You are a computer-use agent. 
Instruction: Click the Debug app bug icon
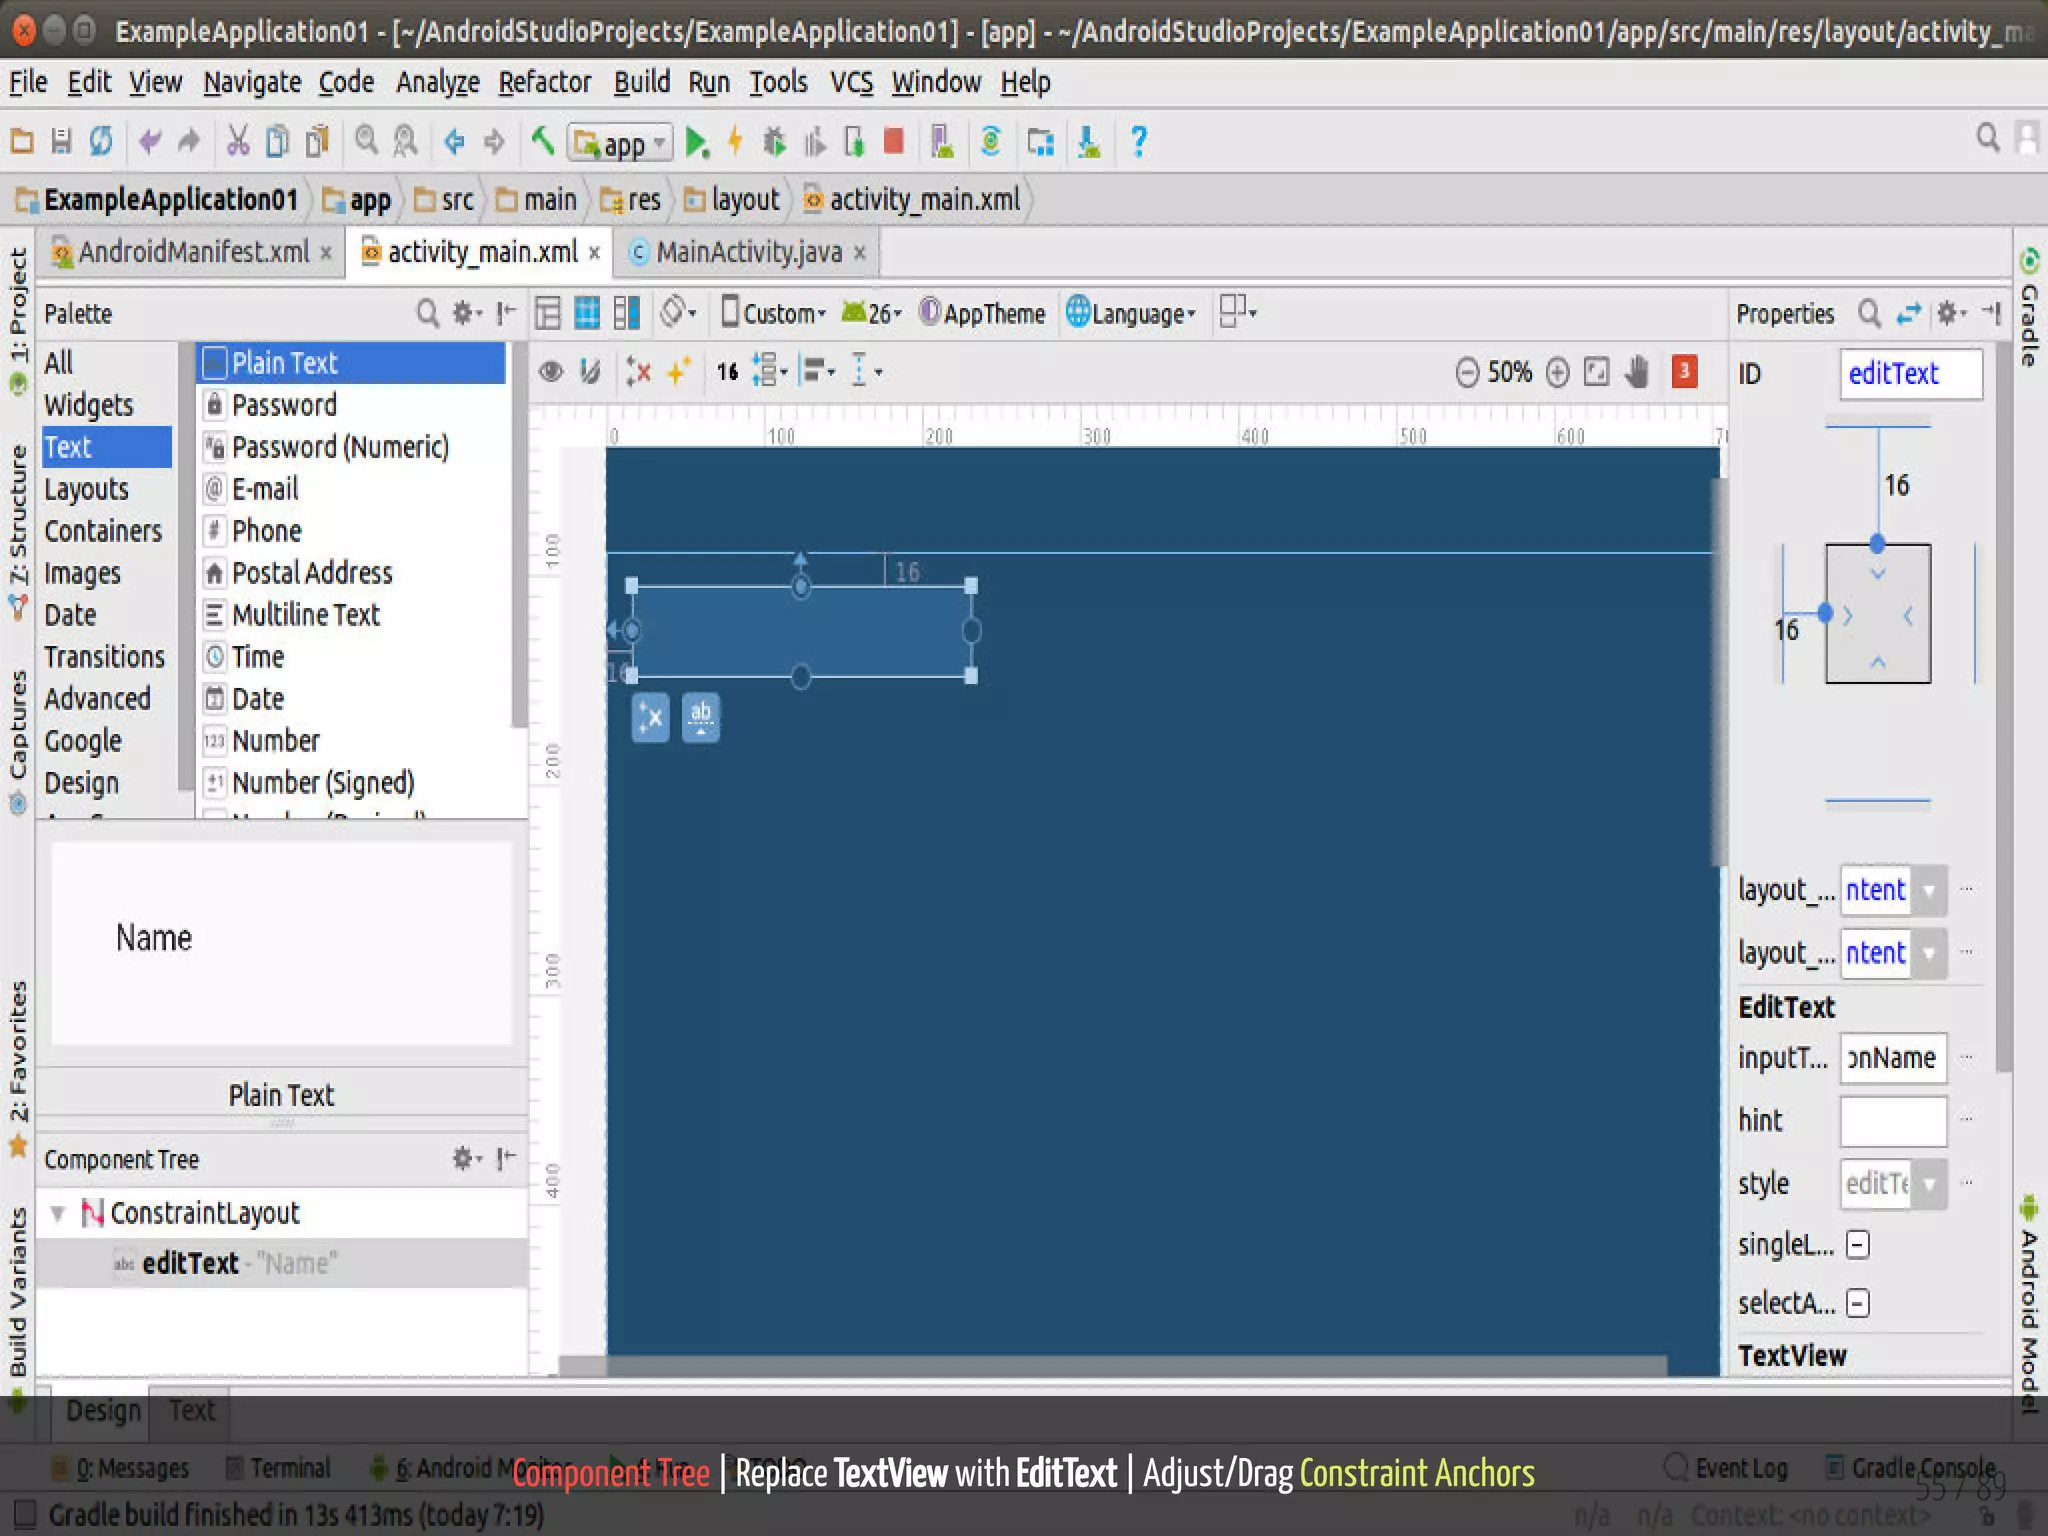[x=774, y=142]
